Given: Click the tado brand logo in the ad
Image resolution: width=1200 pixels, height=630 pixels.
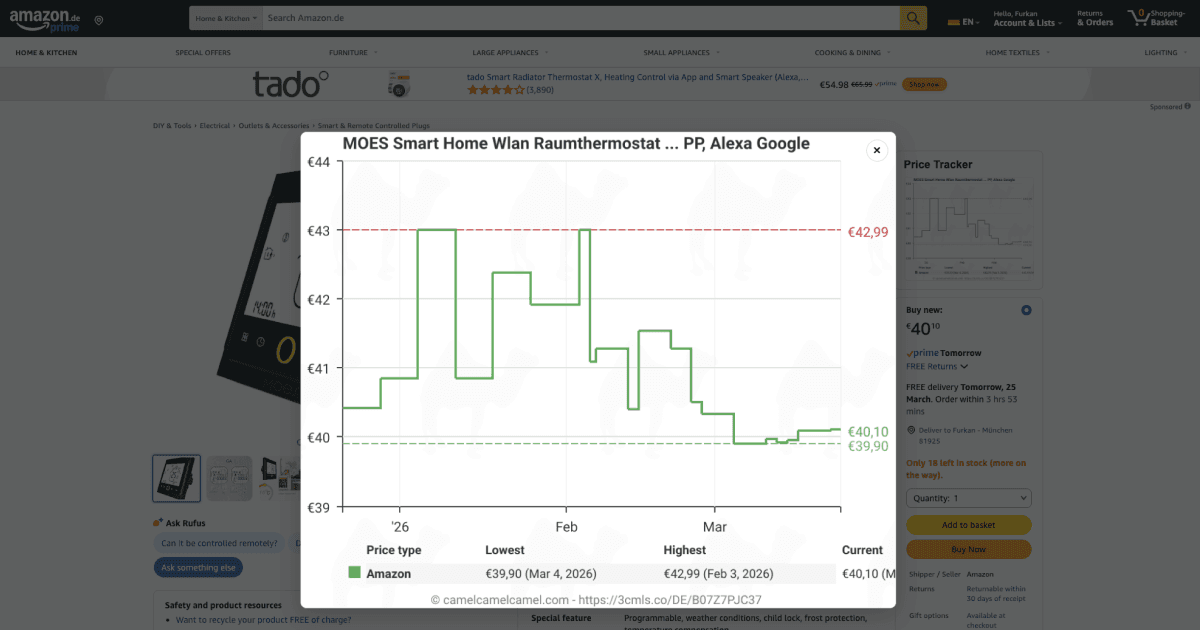Looking at the screenshot, I should [x=290, y=84].
